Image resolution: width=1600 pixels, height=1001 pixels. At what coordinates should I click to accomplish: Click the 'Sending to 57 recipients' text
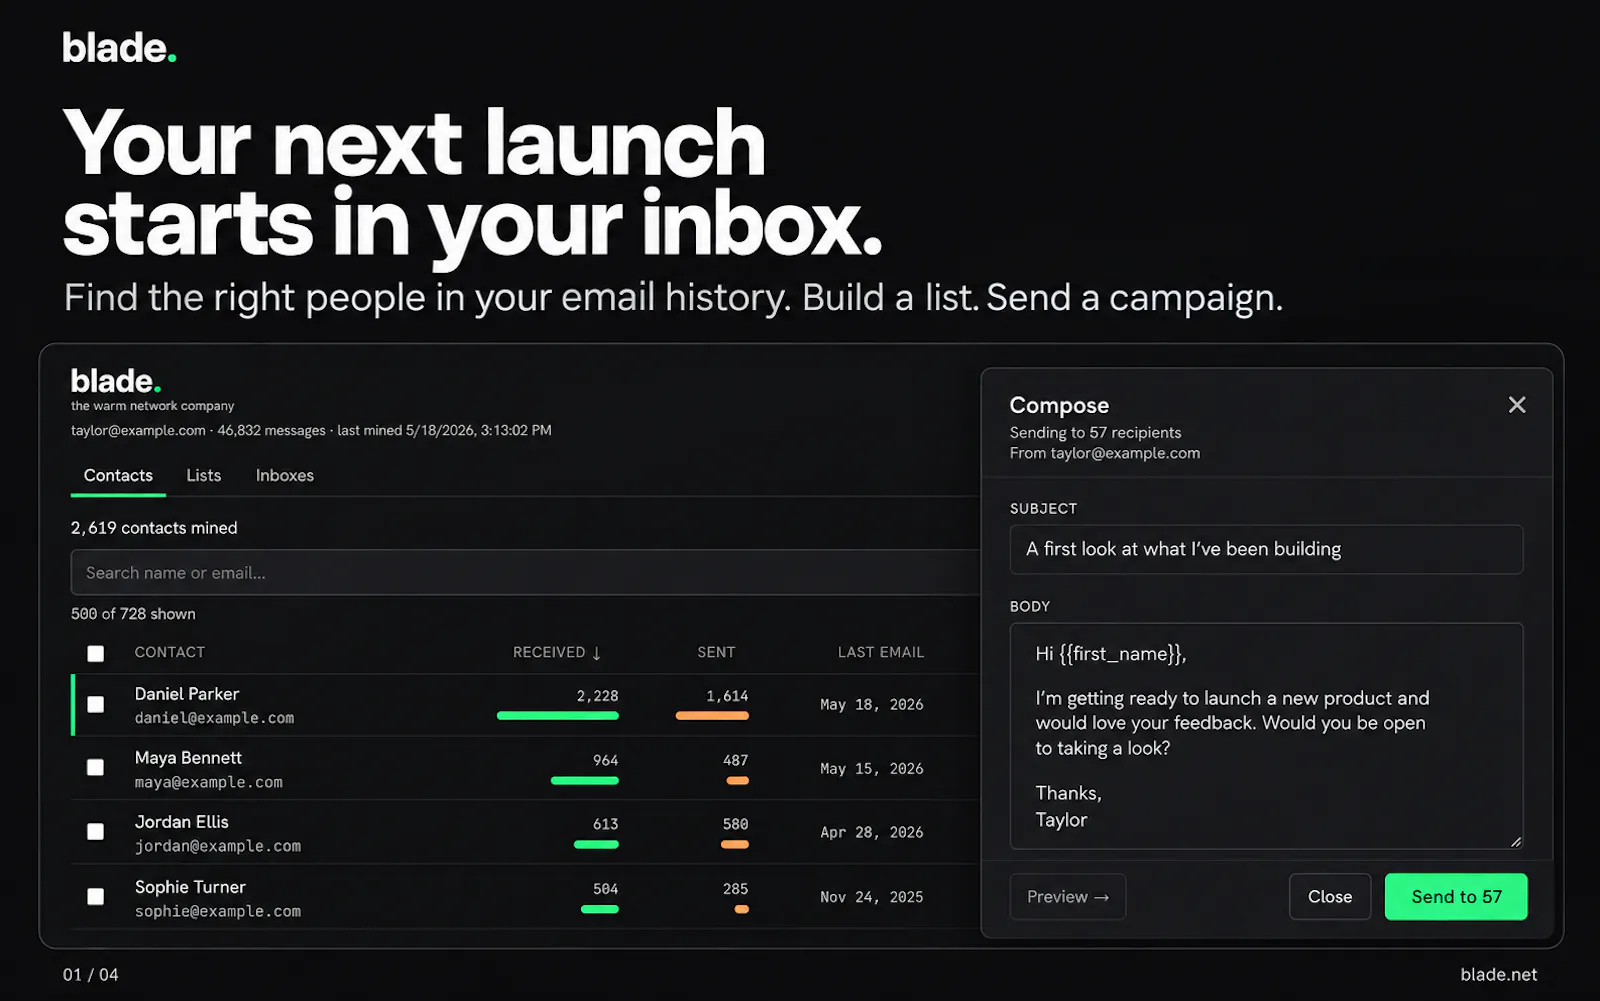pos(1095,433)
